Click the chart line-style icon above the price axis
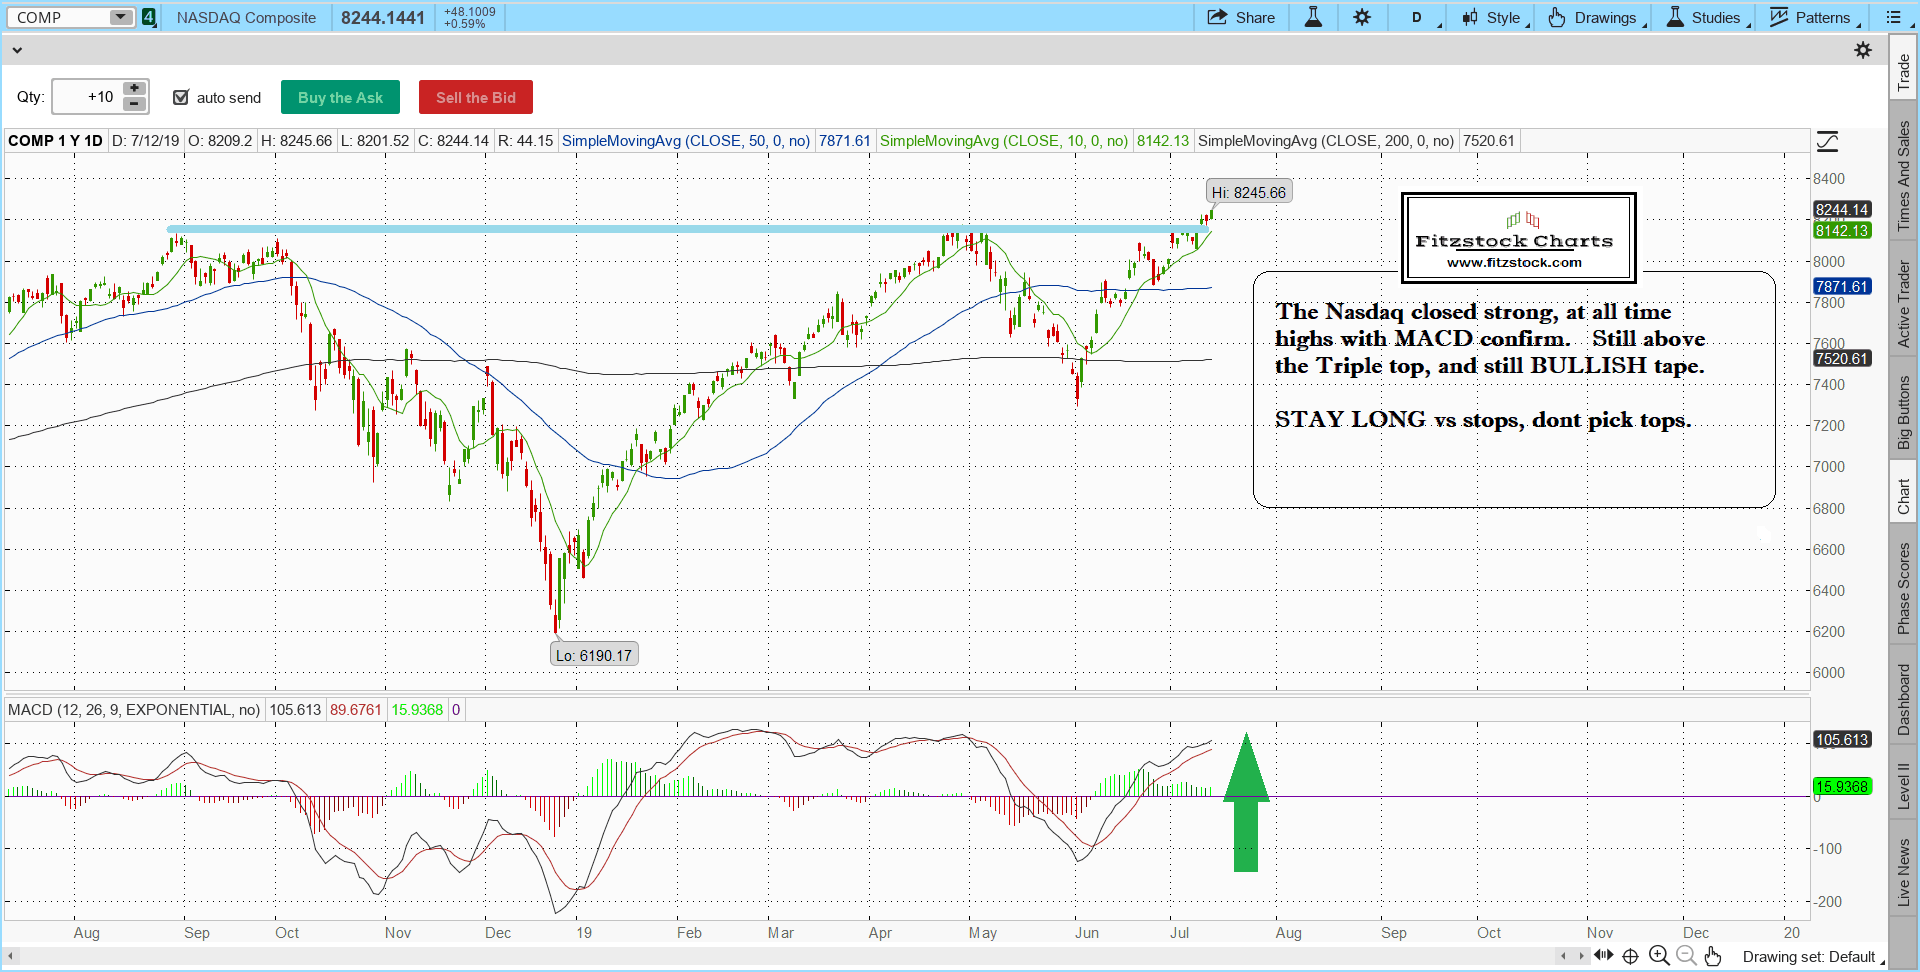This screenshot has height=972, width=1920. pyautogui.click(x=1827, y=141)
